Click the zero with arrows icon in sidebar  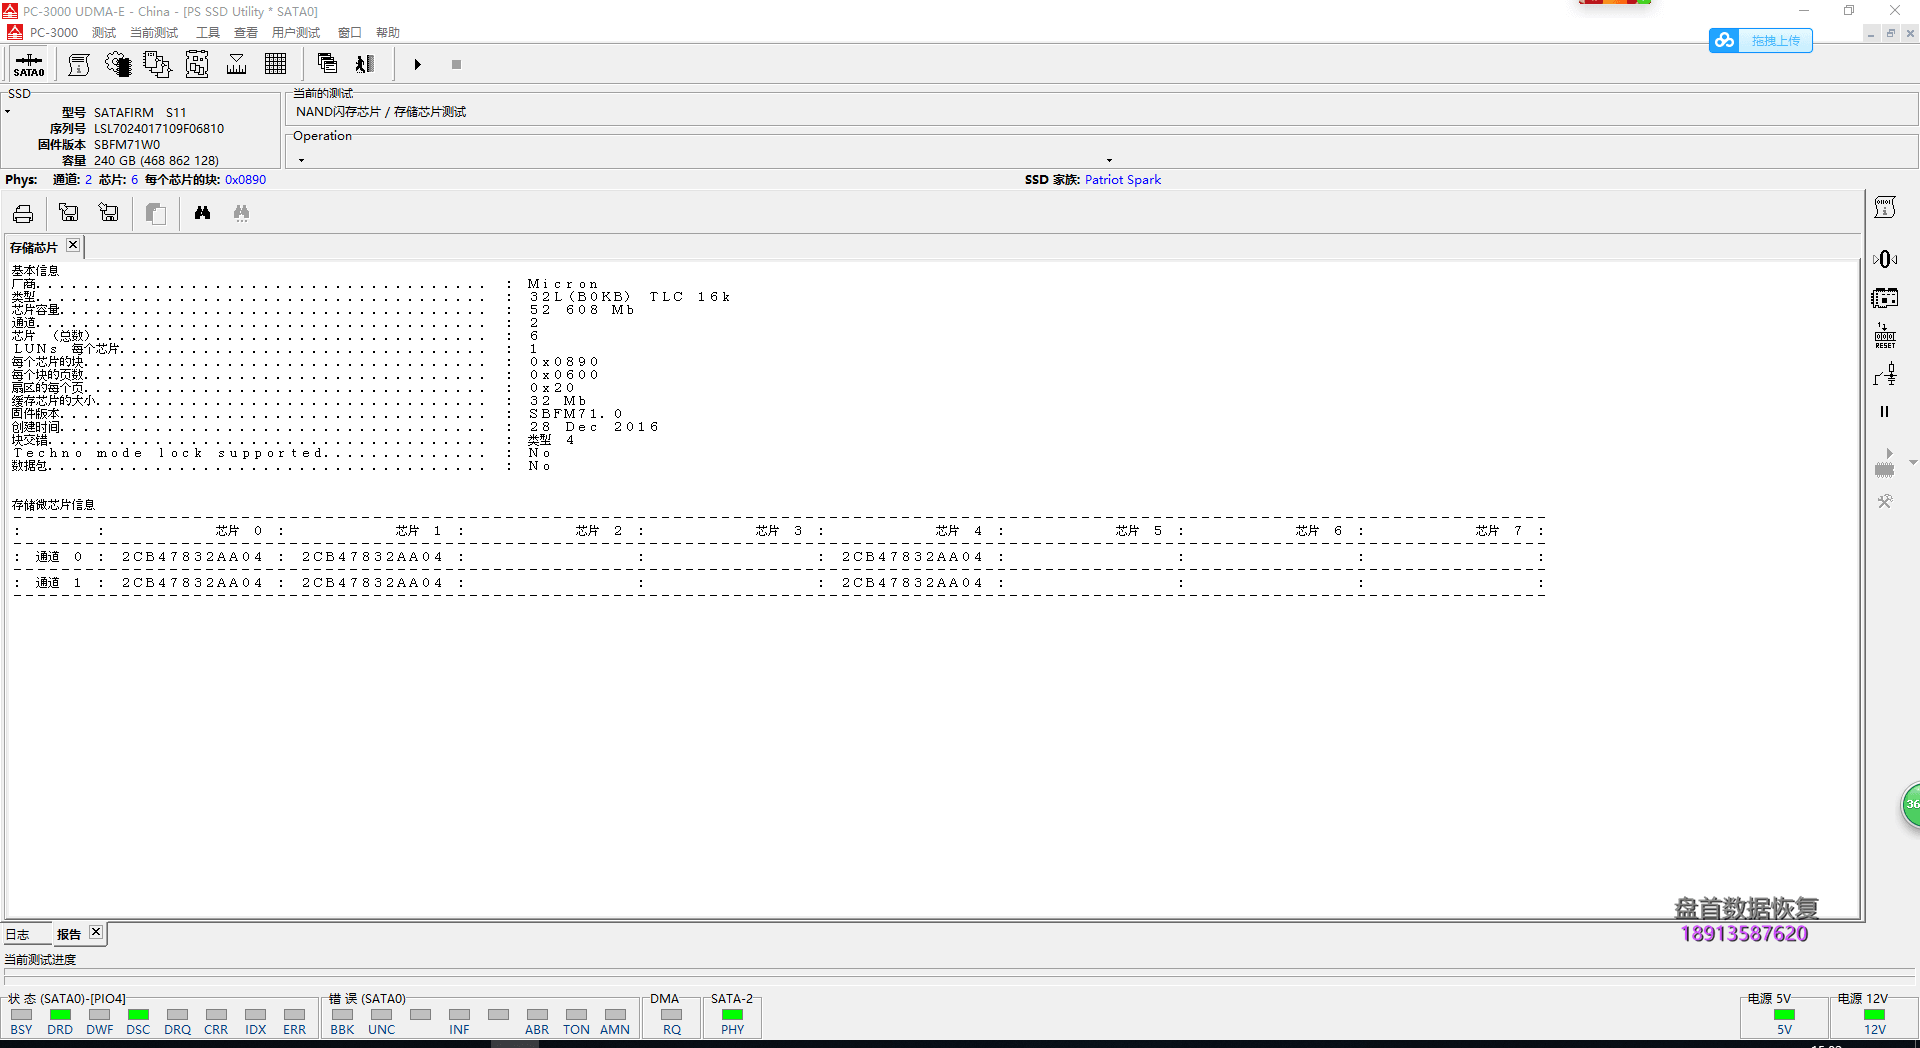tap(1885, 259)
